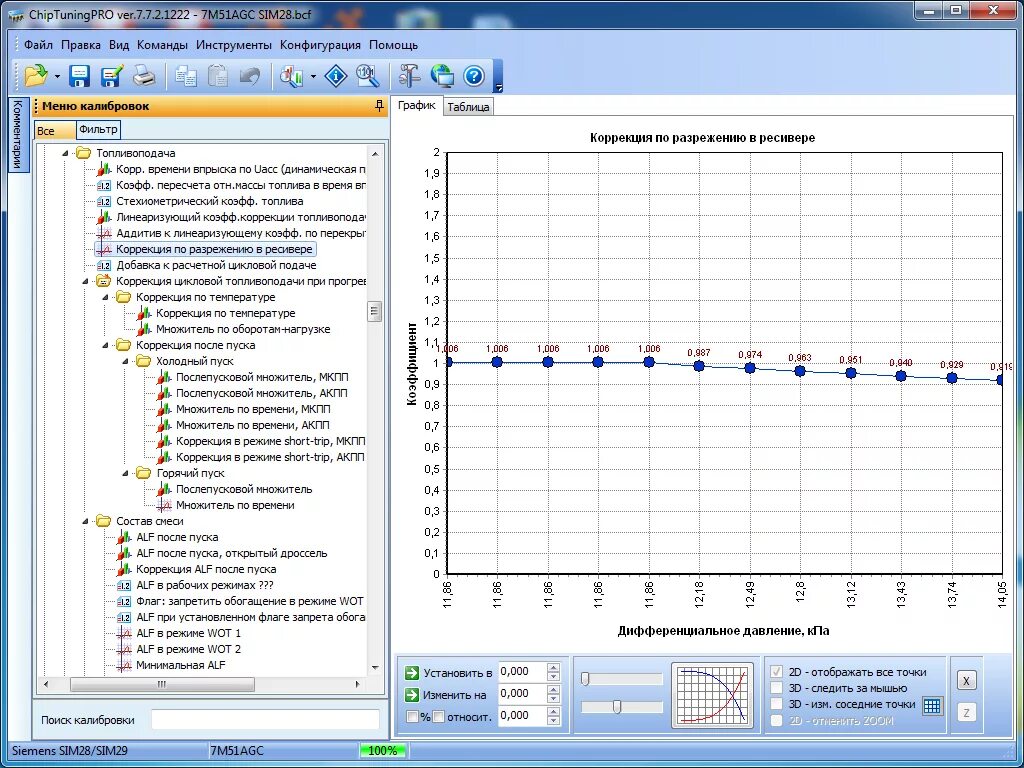Click the Изменить на value field

522,694
